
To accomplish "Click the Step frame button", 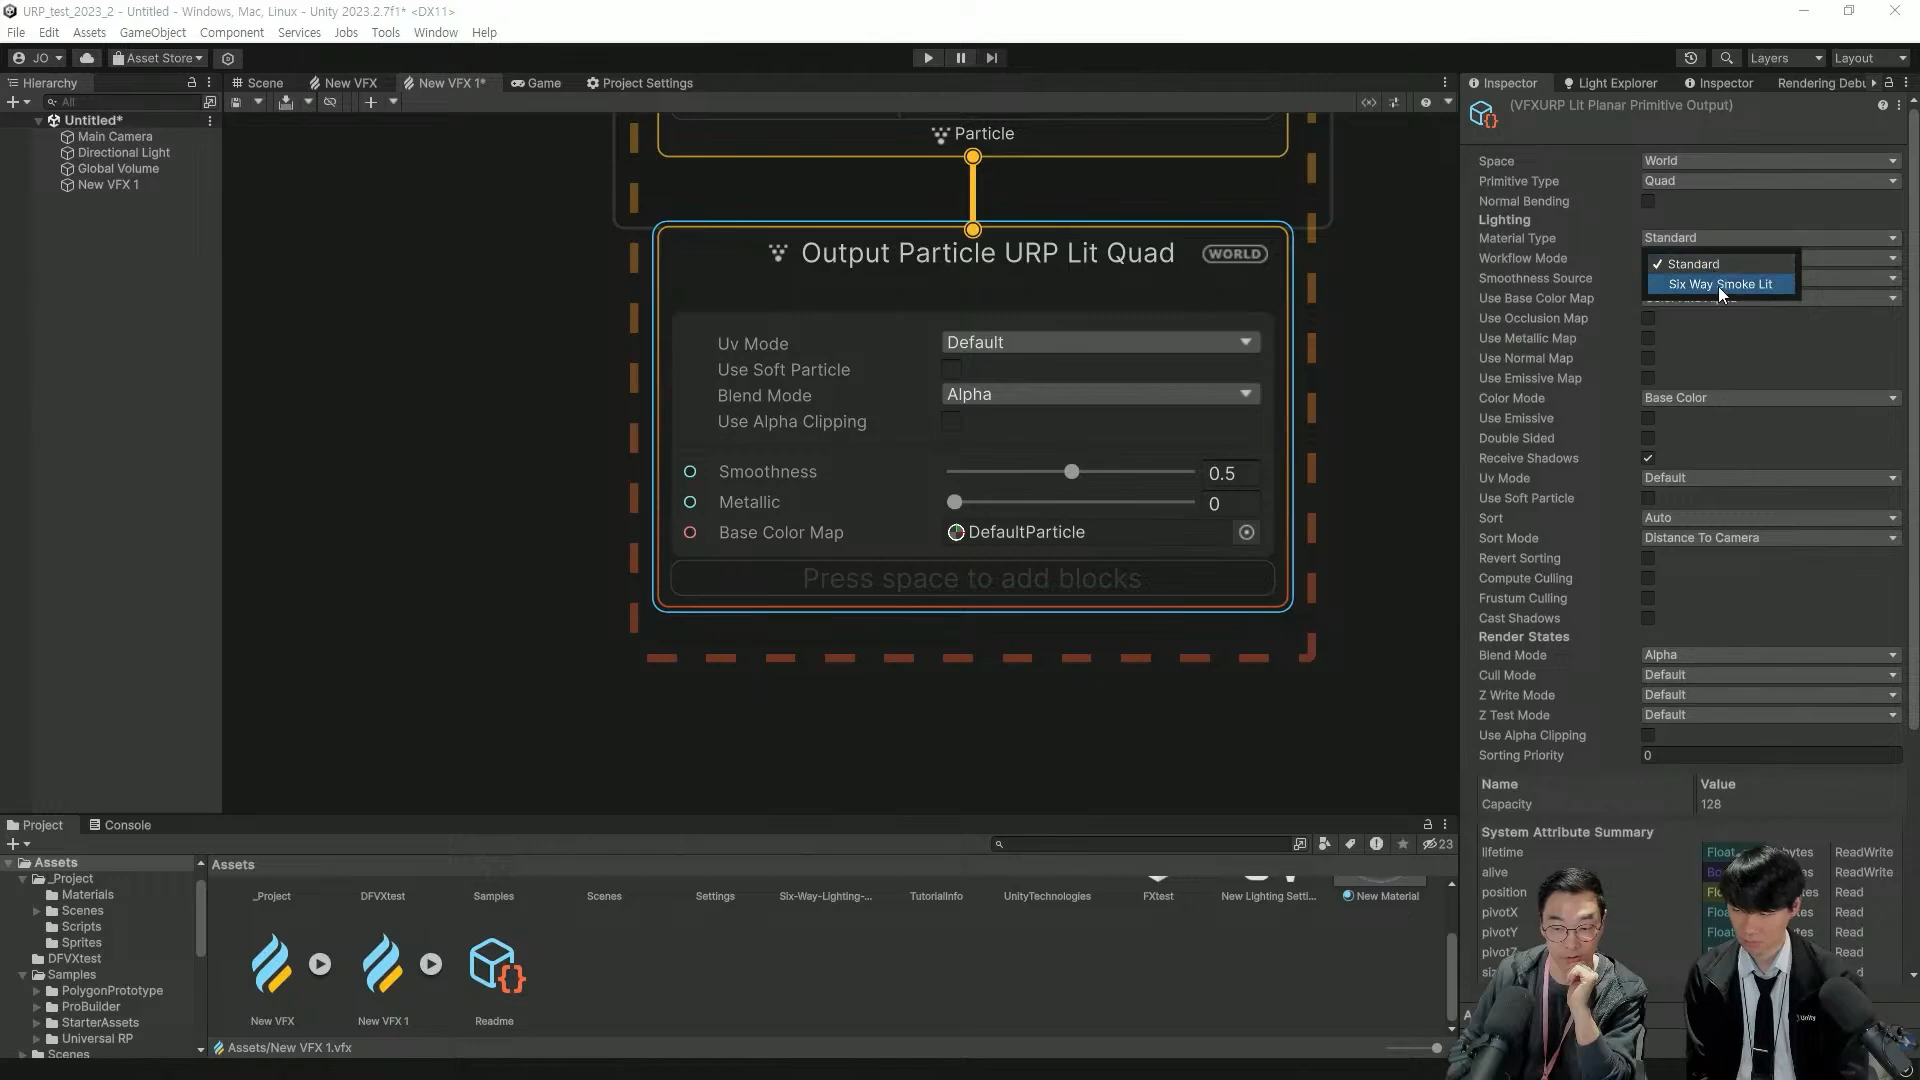I will (x=991, y=58).
